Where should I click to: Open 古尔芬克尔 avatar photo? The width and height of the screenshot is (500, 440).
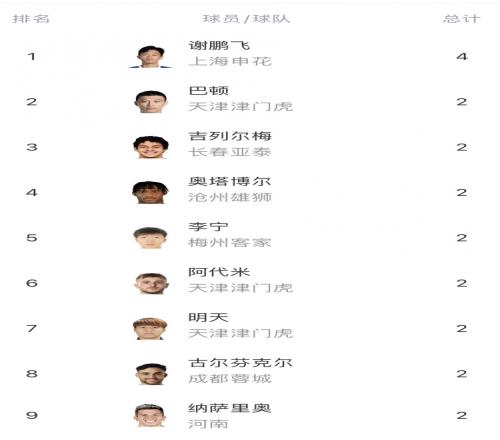pos(151,374)
